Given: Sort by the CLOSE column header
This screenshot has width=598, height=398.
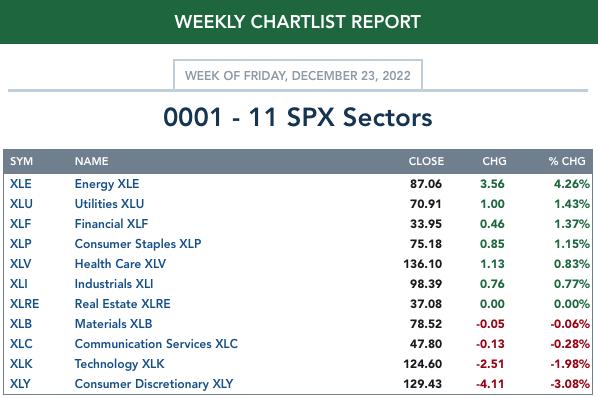Looking at the screenshot, I should (x=426, y=161).
